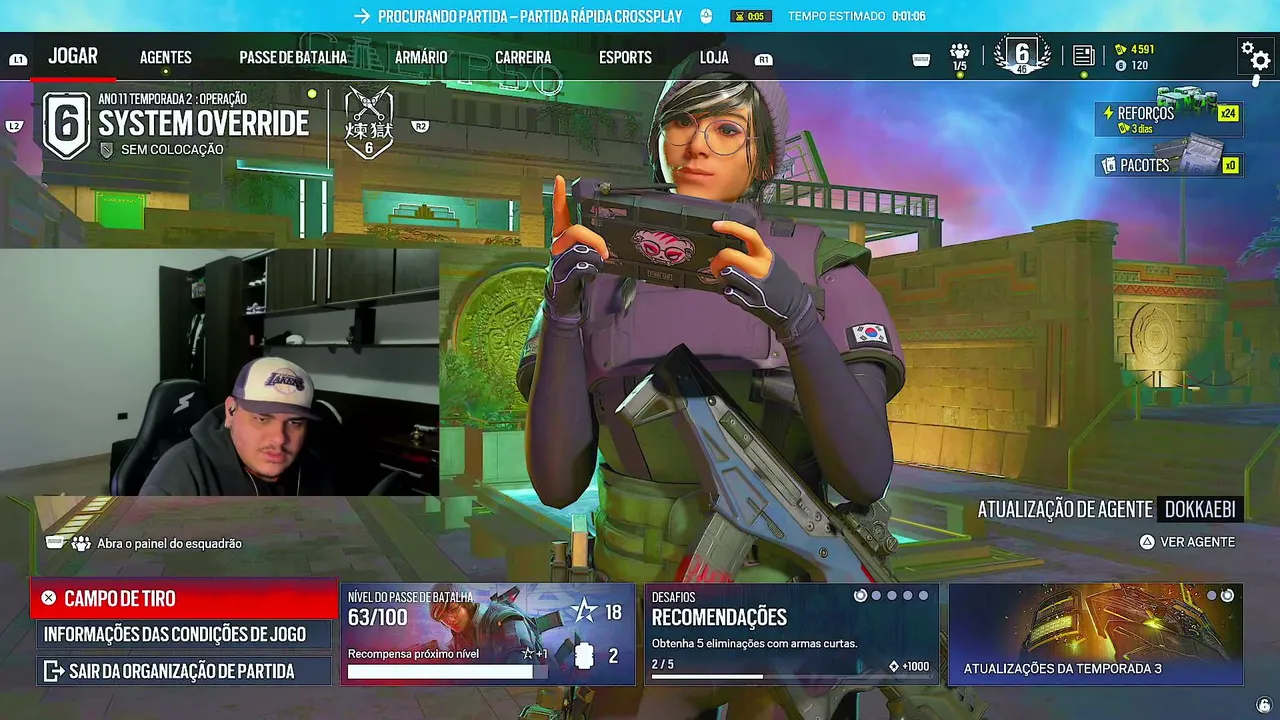Click the DOKKAEBI agent name label
1280x720 pixels.
(x=1200, y=509)
